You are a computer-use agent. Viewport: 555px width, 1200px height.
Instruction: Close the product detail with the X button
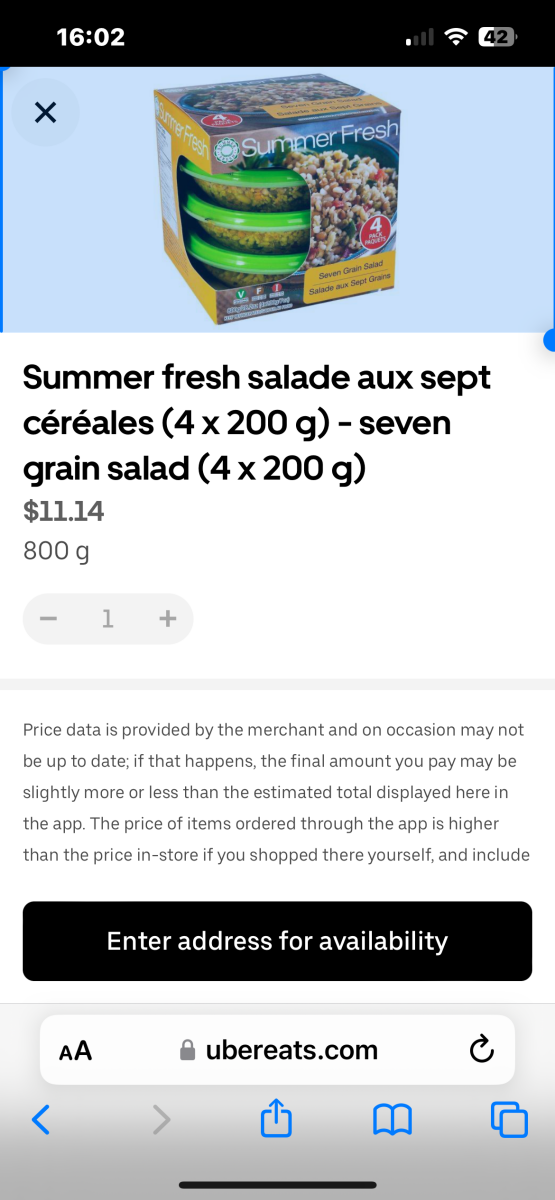click(x=45, y=112)
